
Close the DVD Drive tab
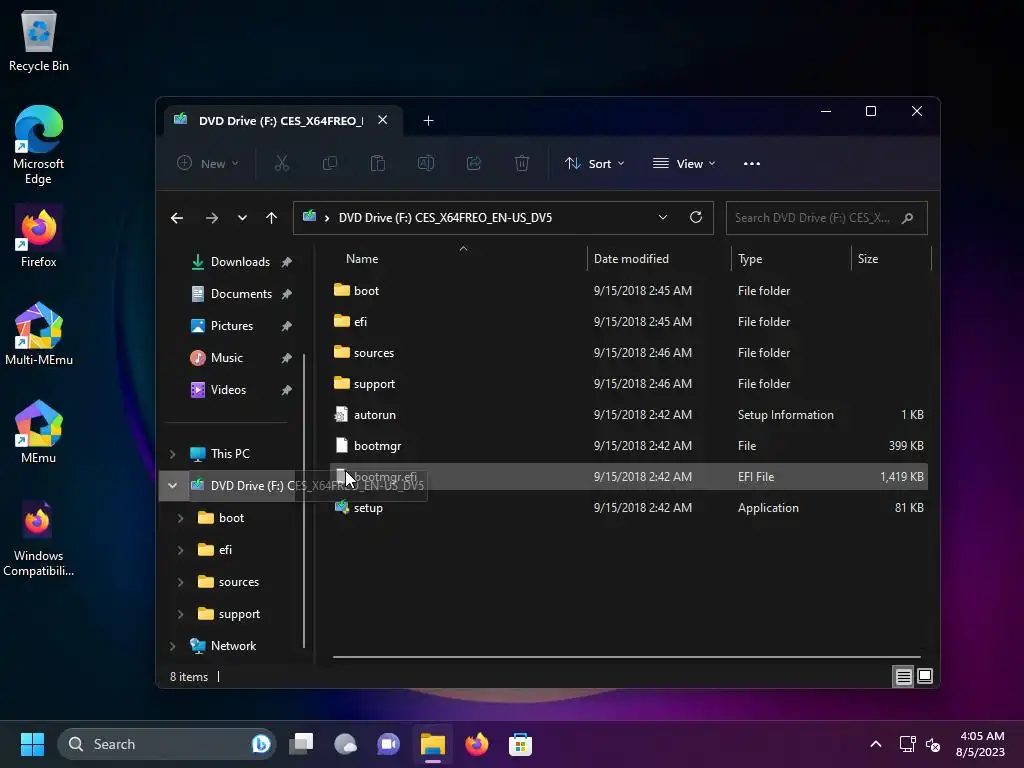point(383,120)
